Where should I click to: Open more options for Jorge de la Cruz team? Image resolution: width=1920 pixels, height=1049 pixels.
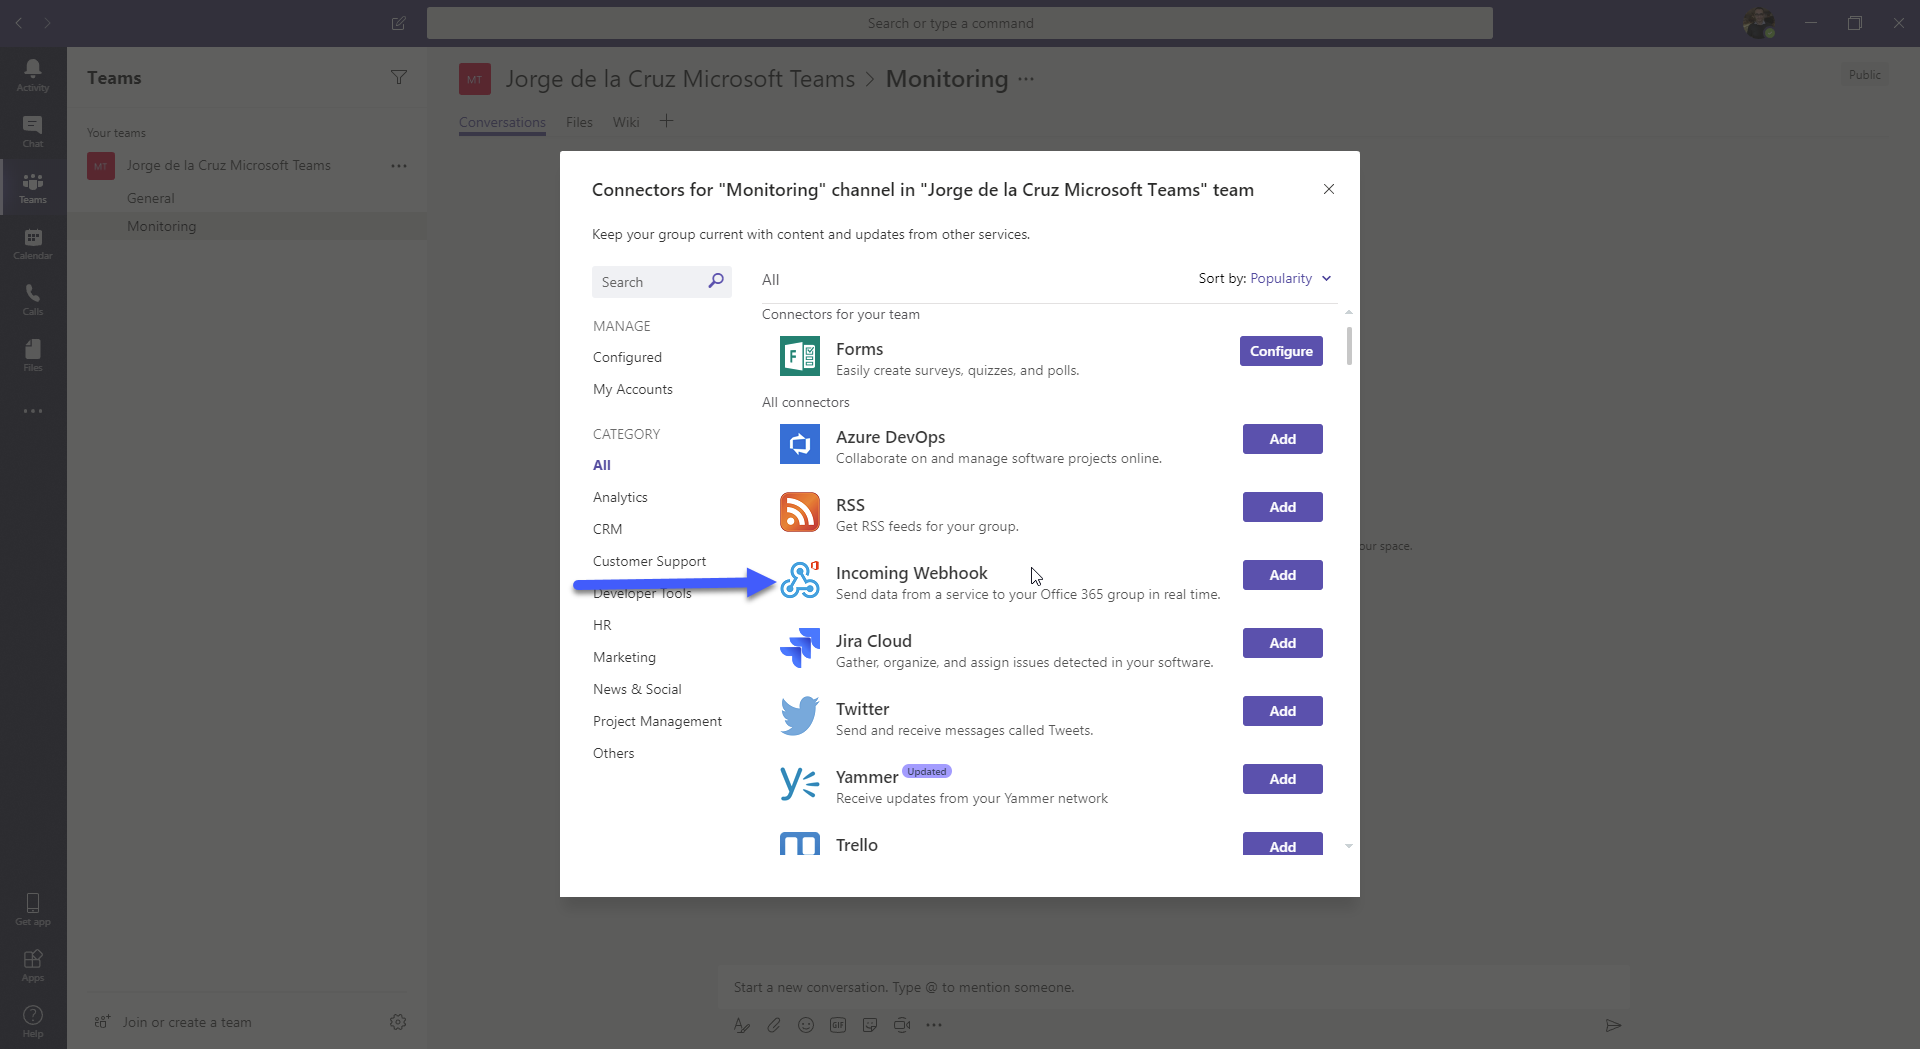(x=399, y=166)
